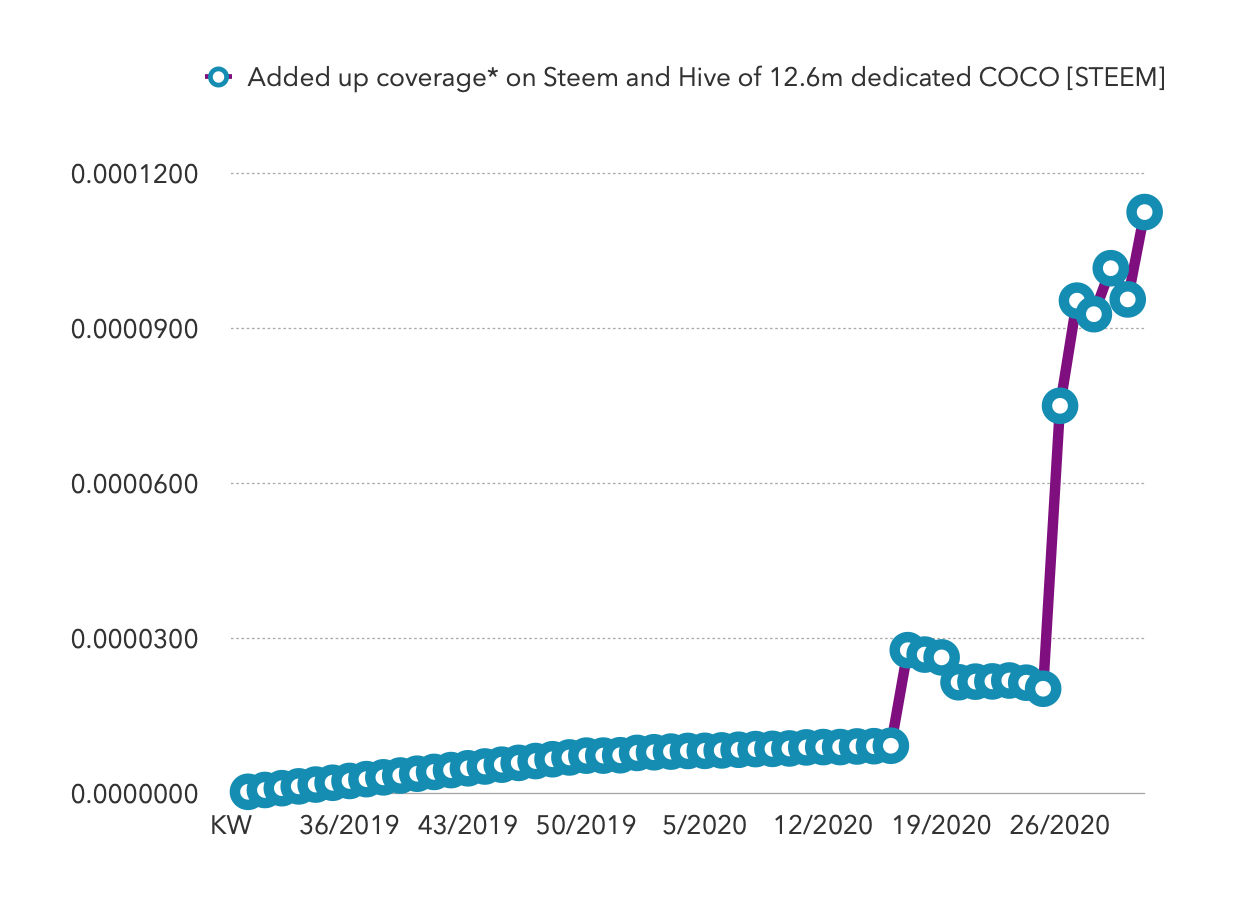Image resolution: width=1240 pixels, height=908 pixels.
Task: Select the data point just below 0.0000300 gridline peak
Action: 907,650
